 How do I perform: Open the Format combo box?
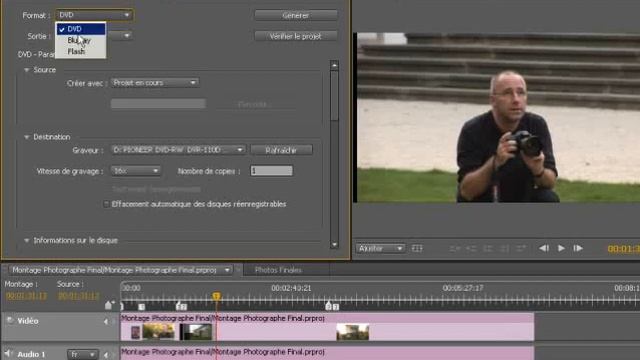(94, 15)
